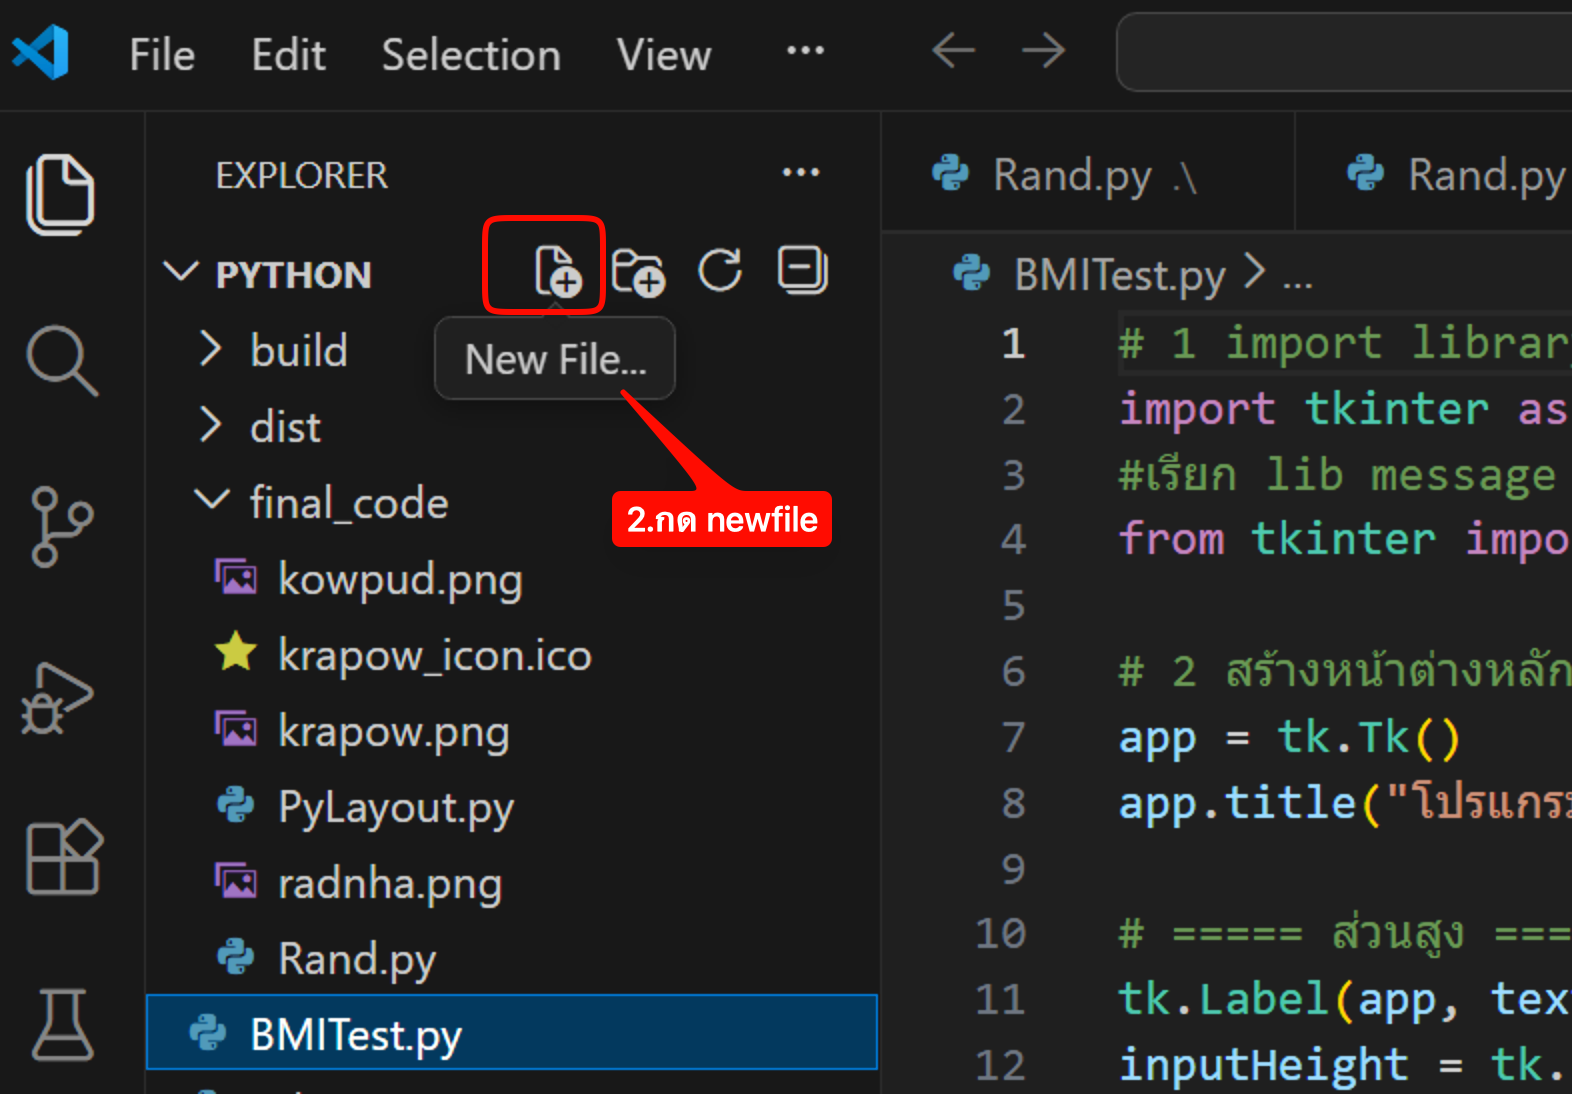
Task: Open the Run and Debug view
Action: click(x=58, y=697)
